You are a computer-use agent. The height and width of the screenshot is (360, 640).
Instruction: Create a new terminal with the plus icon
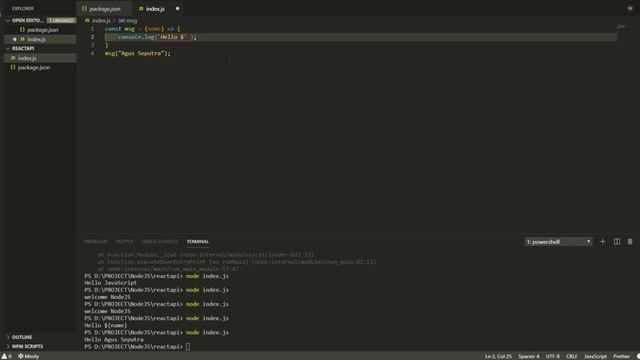(602, 242)
